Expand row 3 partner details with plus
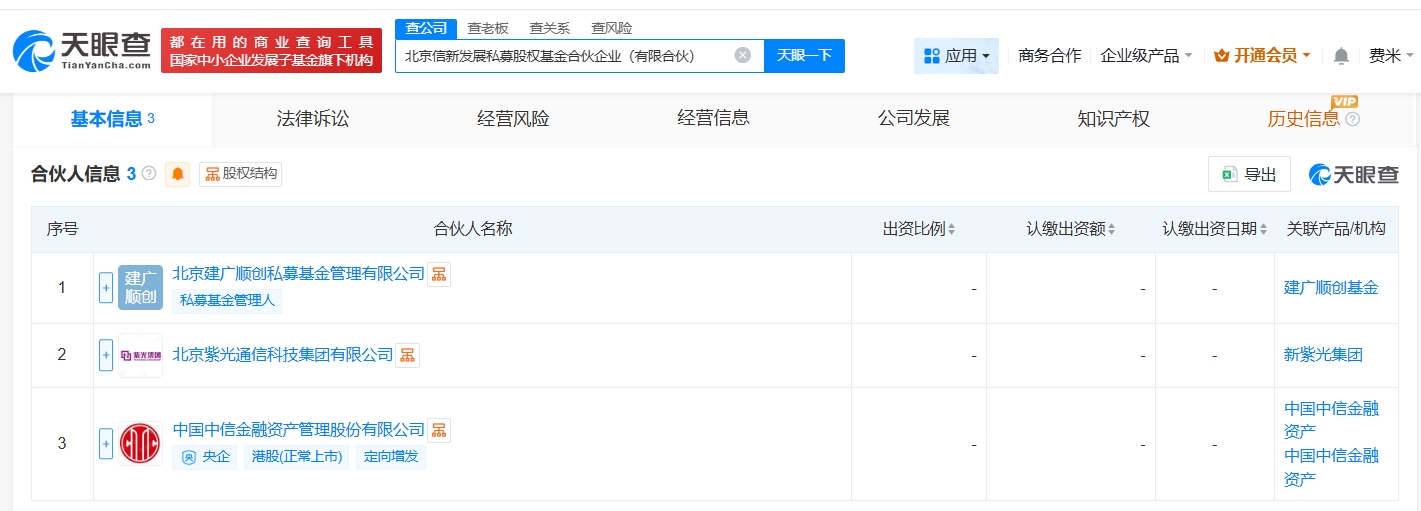Image resolution: width=1421 pixels, height=511 pixels. (106, 443)
